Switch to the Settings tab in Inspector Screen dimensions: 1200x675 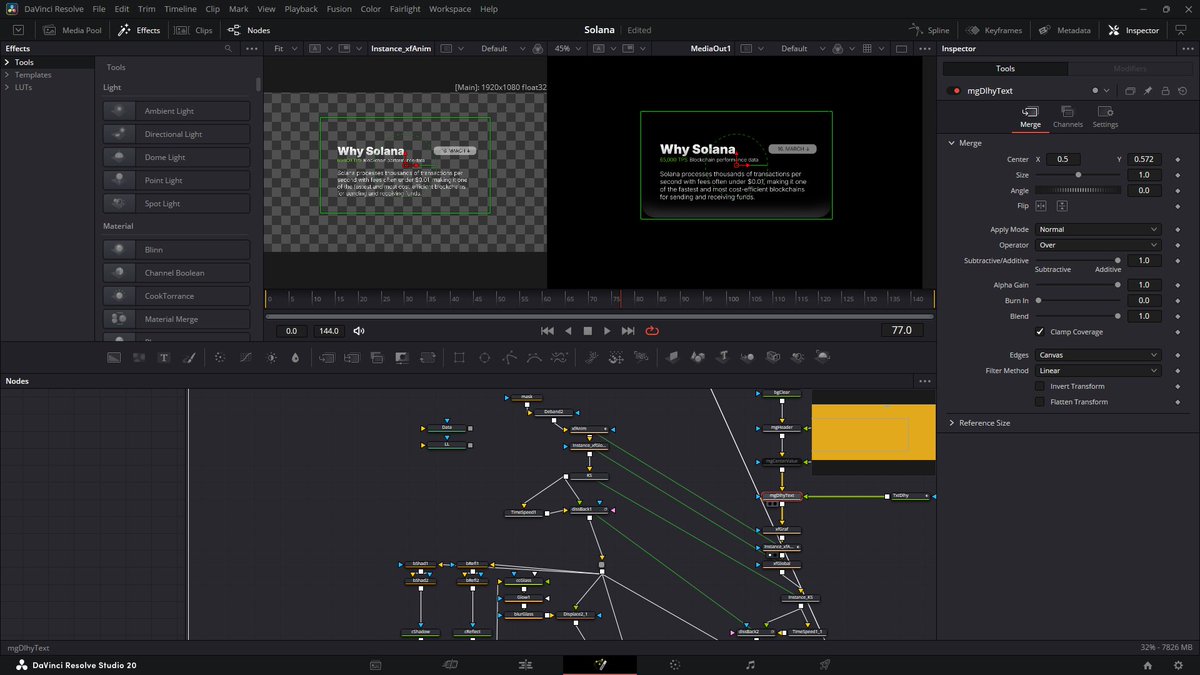1105,117
